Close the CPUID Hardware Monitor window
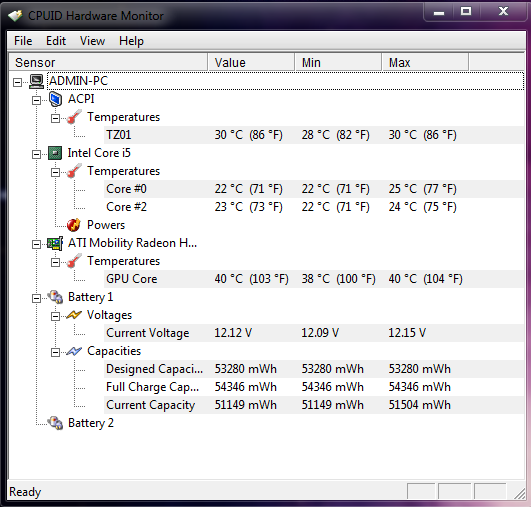This screenshot has height=507, width=531. [503, 12]
